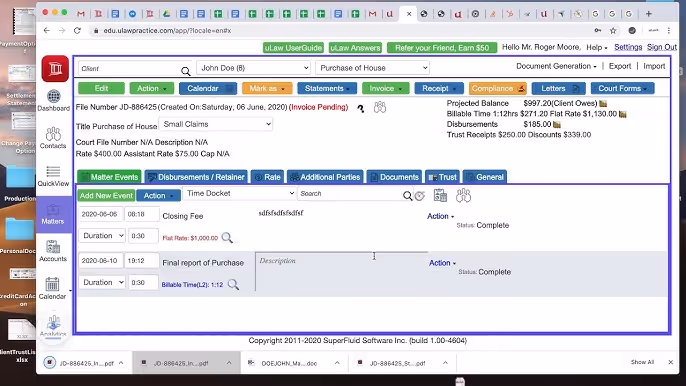Open the Settings link
Image resolution: width=686 pixels, height=386 pixels.
[x=628, y=47]
